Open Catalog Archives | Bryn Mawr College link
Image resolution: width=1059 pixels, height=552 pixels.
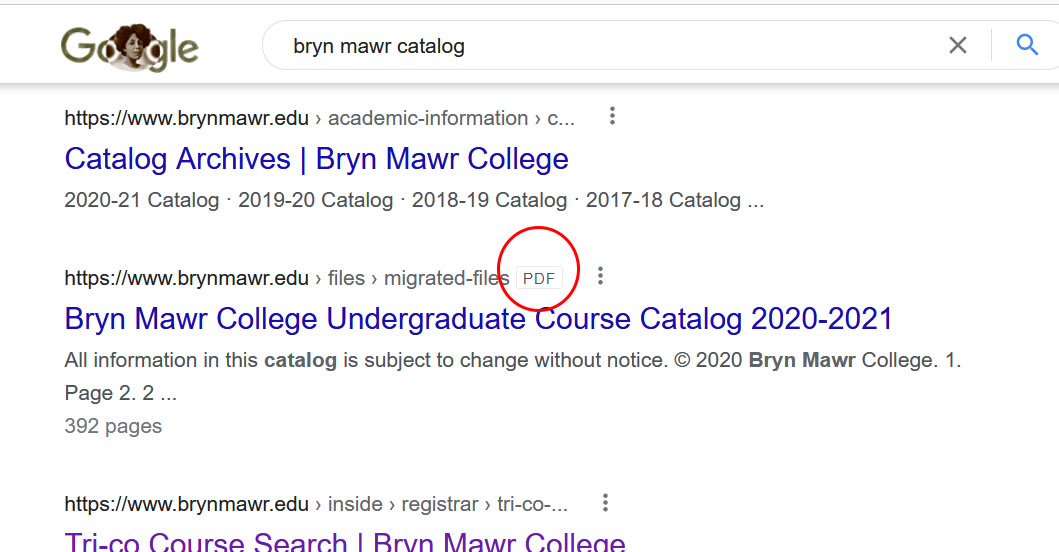316,159
